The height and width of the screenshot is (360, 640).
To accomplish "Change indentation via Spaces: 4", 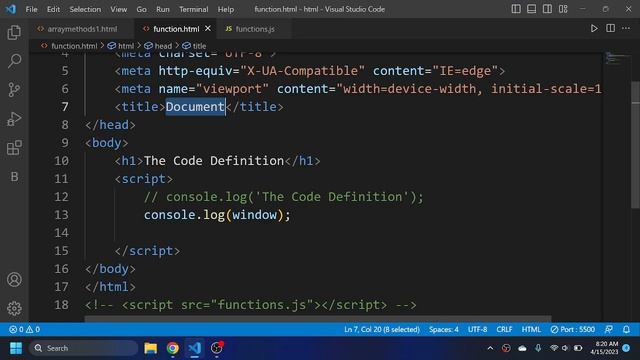I will click(x=444, y=329).
